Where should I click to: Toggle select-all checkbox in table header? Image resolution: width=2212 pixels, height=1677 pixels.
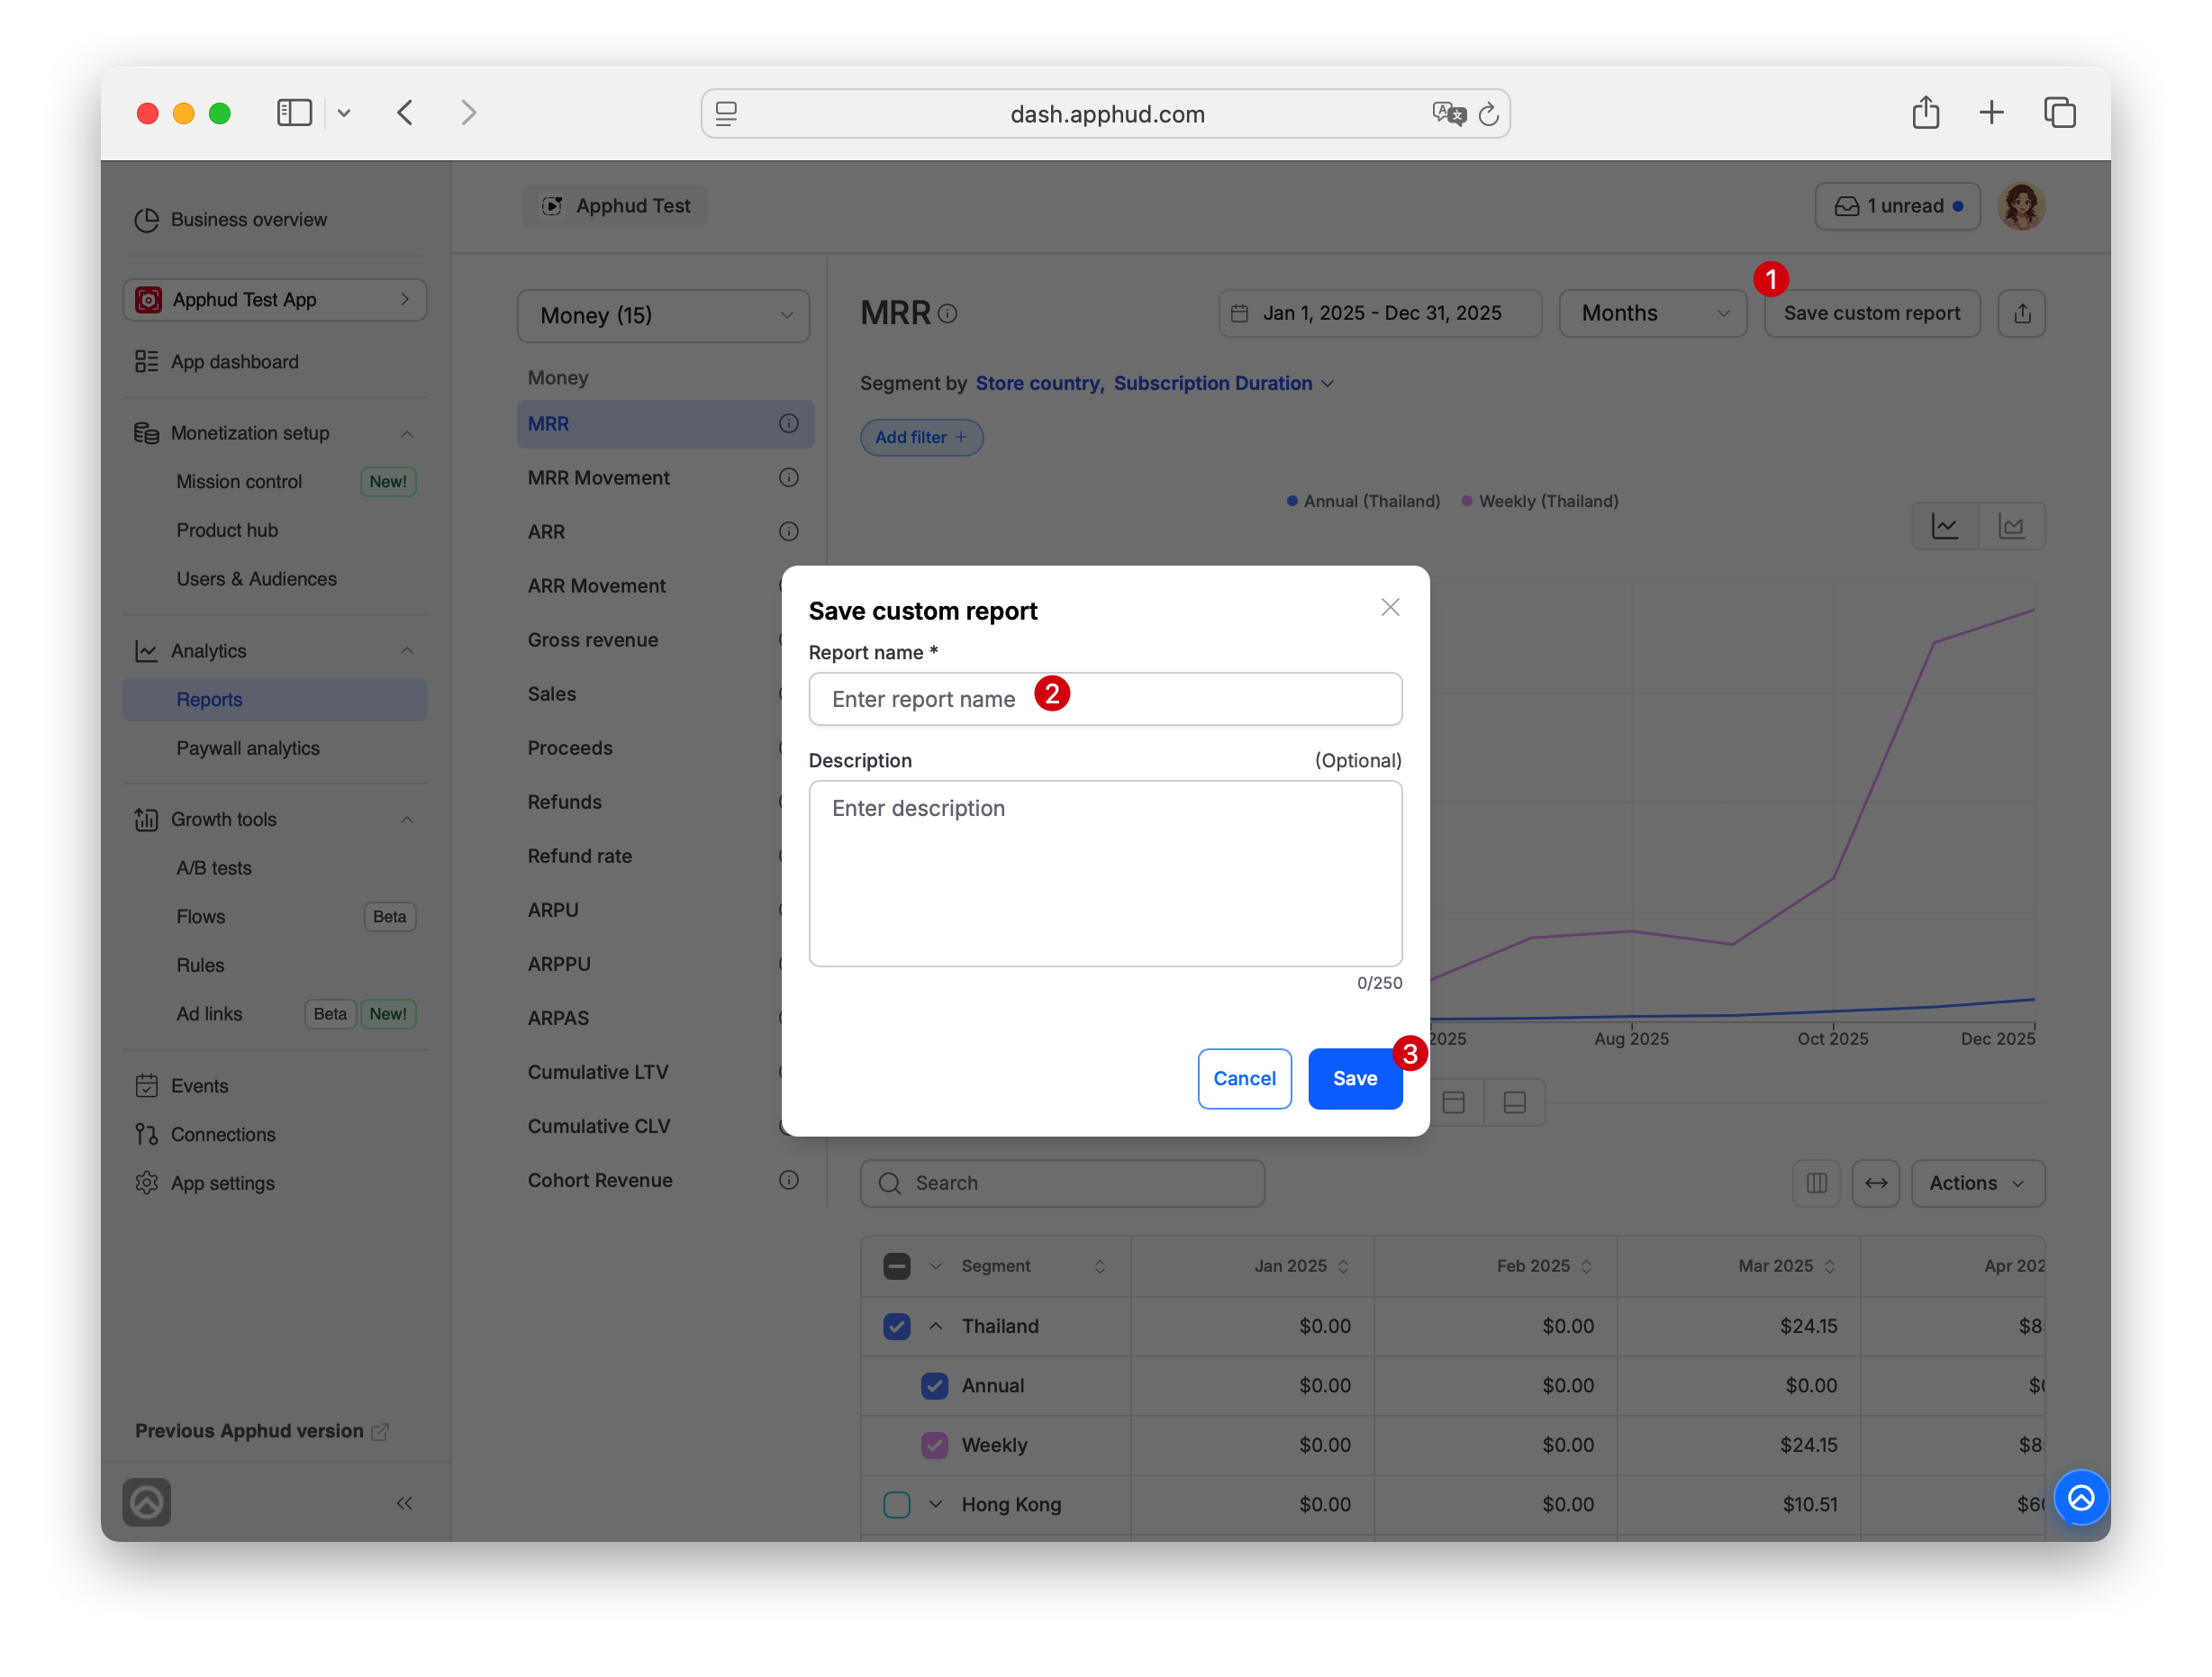point(896,1266)
